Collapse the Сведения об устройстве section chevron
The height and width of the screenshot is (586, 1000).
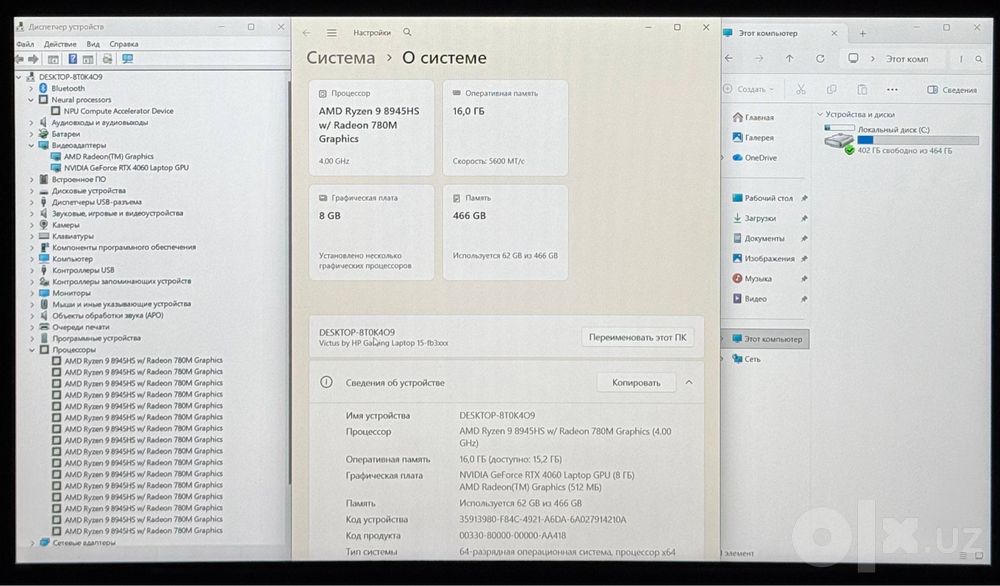(689, 383)
